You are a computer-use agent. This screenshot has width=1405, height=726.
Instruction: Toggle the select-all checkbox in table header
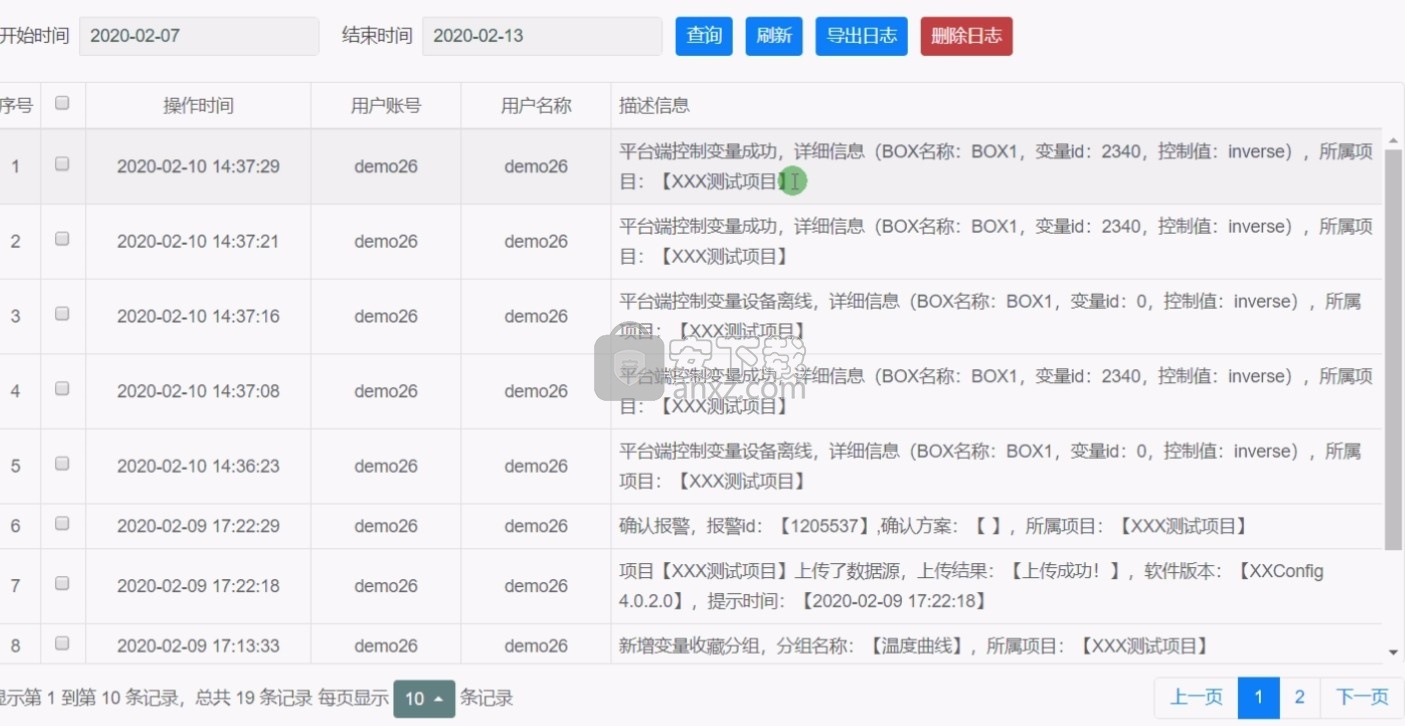62,103
